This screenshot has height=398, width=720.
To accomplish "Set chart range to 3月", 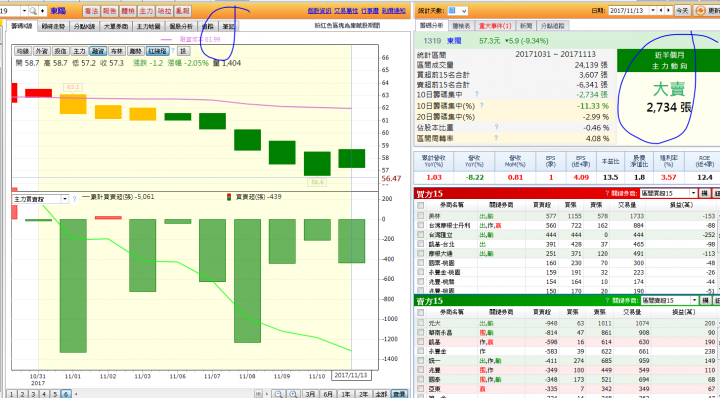I will pyautogui.click(x=311, y=394).
